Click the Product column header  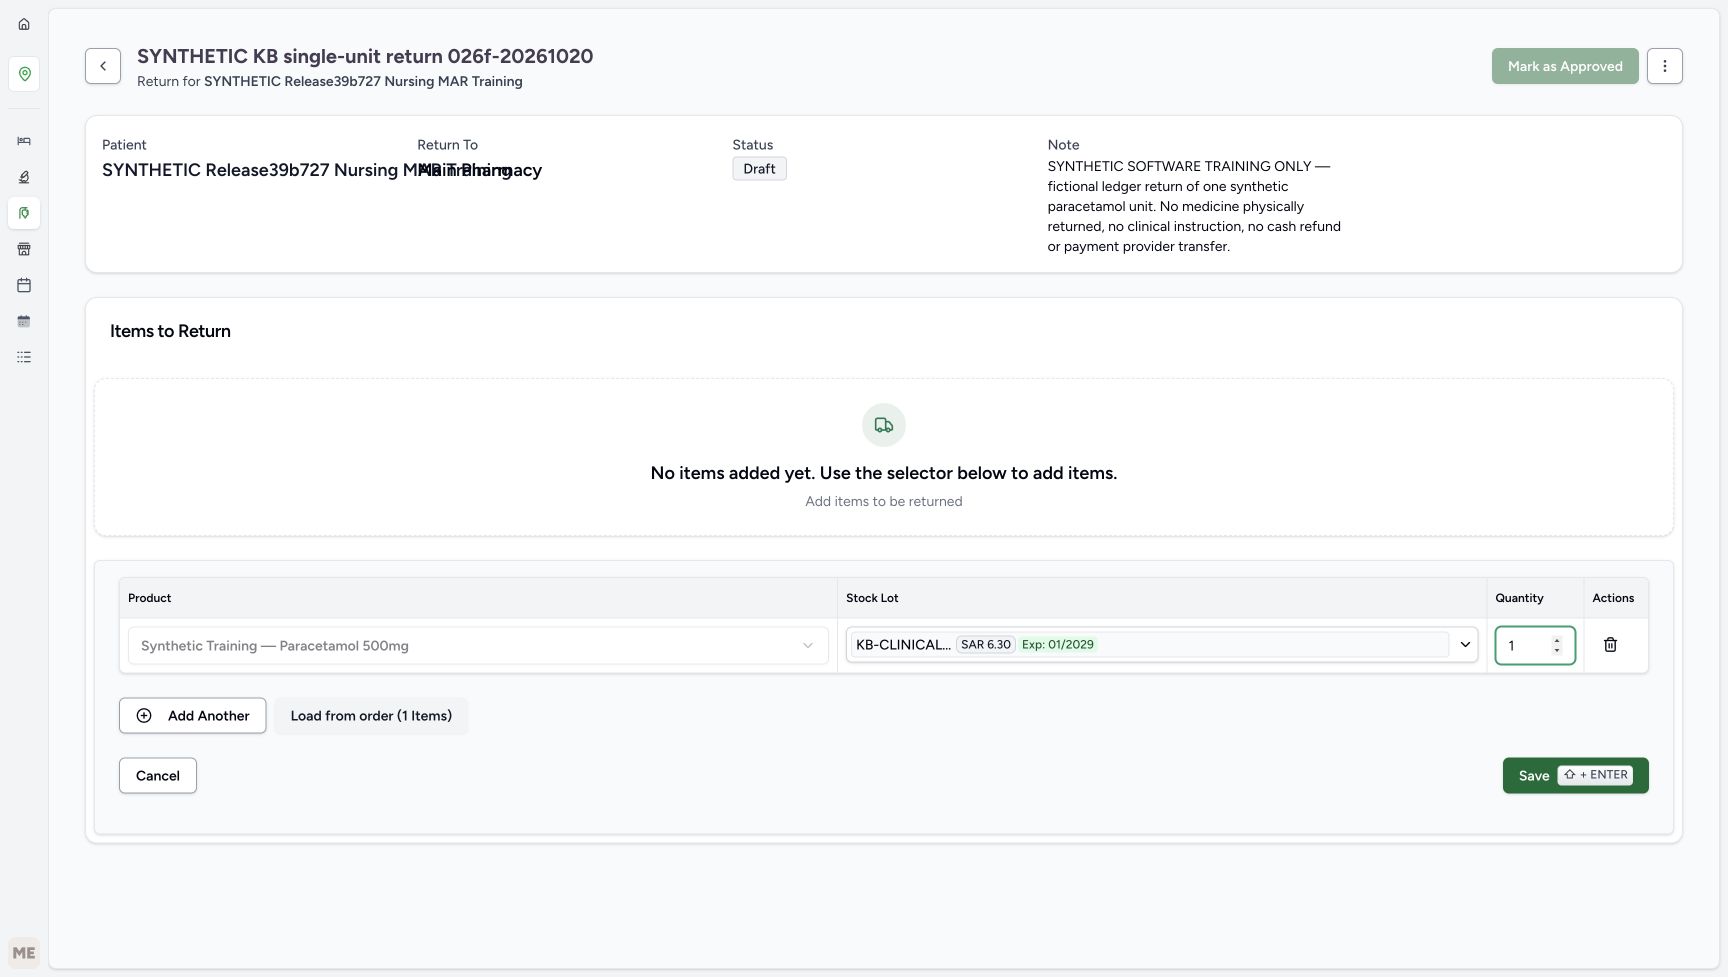coord(150,598)
